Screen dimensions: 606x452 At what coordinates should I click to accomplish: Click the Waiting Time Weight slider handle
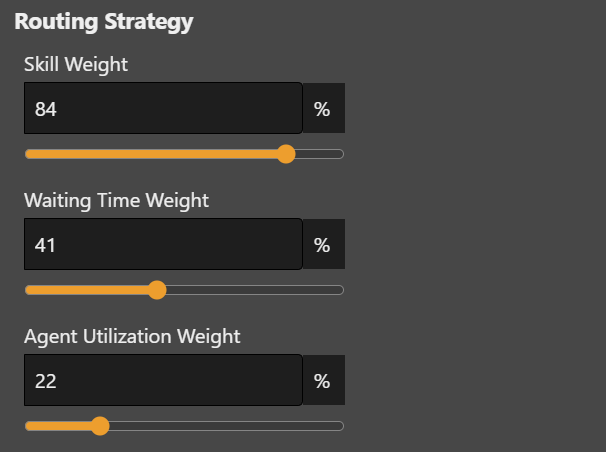click(156, 290)
